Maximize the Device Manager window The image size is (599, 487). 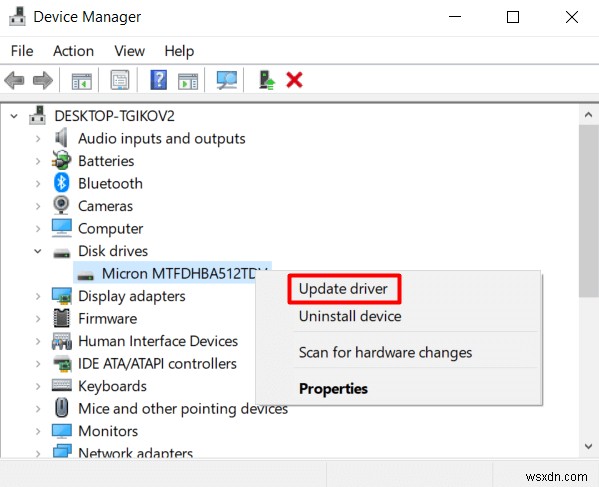pos(513,17)
